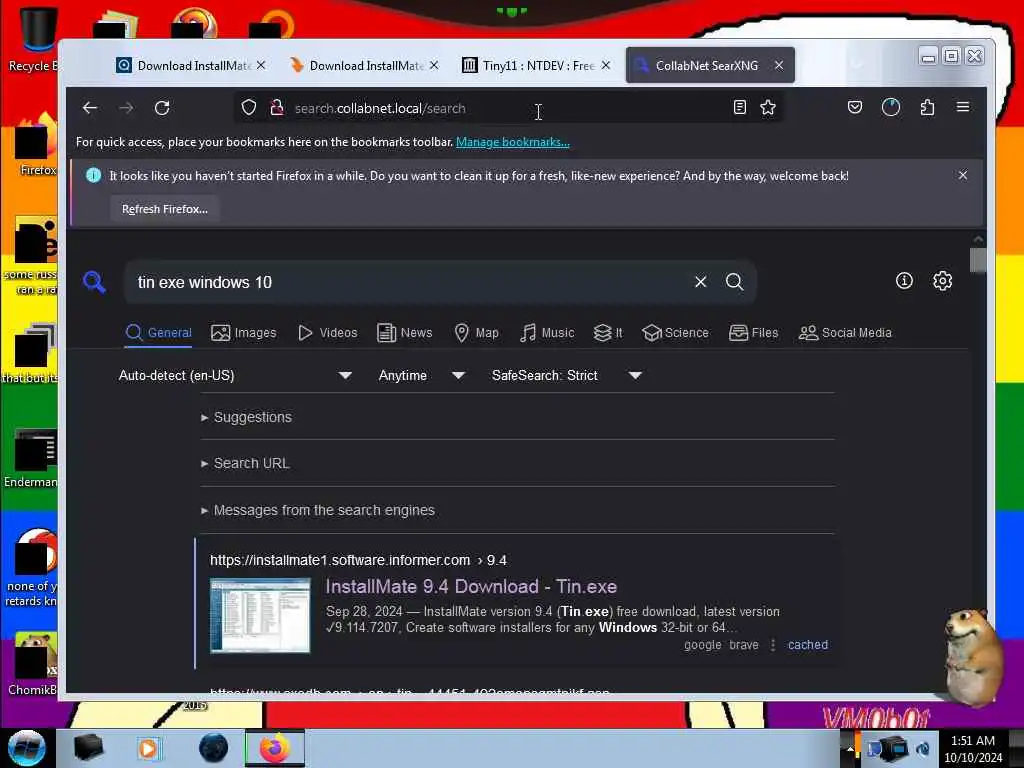Select the General search category
Image resolution: width=1024 pixels, height=768 pixels.
159,332
